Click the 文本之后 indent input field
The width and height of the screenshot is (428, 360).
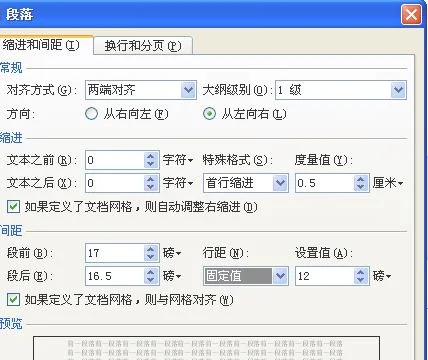click(x=115, y=183)
